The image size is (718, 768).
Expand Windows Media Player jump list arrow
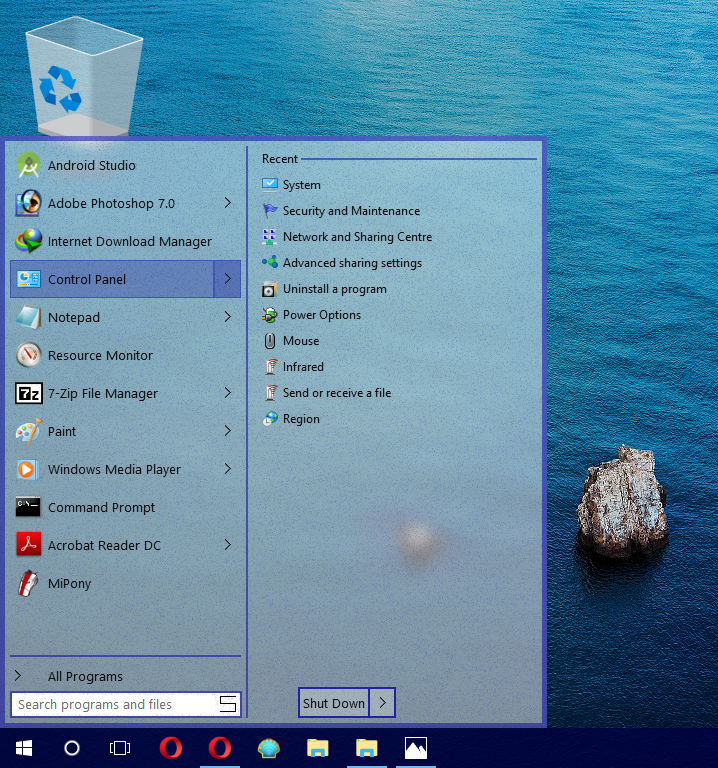(228, 469)
